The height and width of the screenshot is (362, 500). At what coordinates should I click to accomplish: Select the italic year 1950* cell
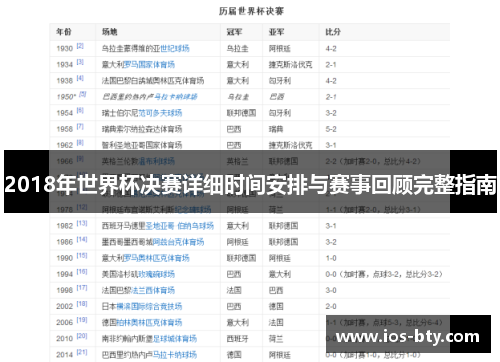click(66, 97)
